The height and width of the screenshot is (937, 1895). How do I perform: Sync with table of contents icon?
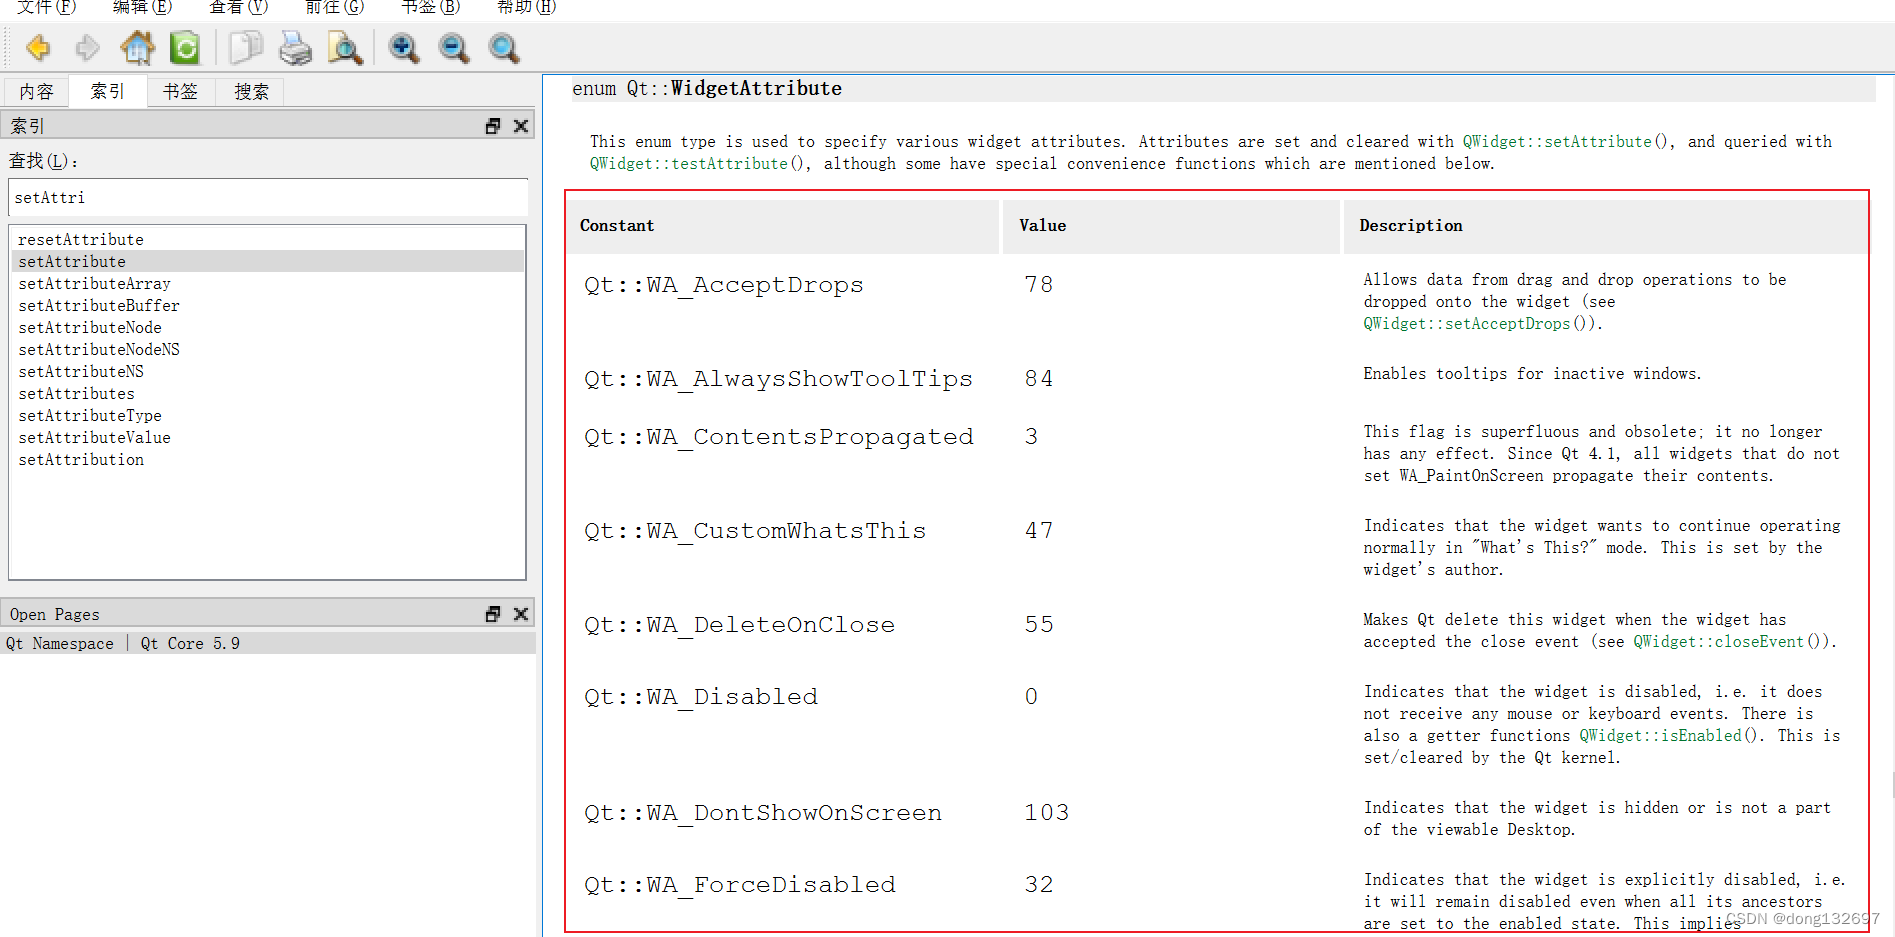(x=185, y=47)
